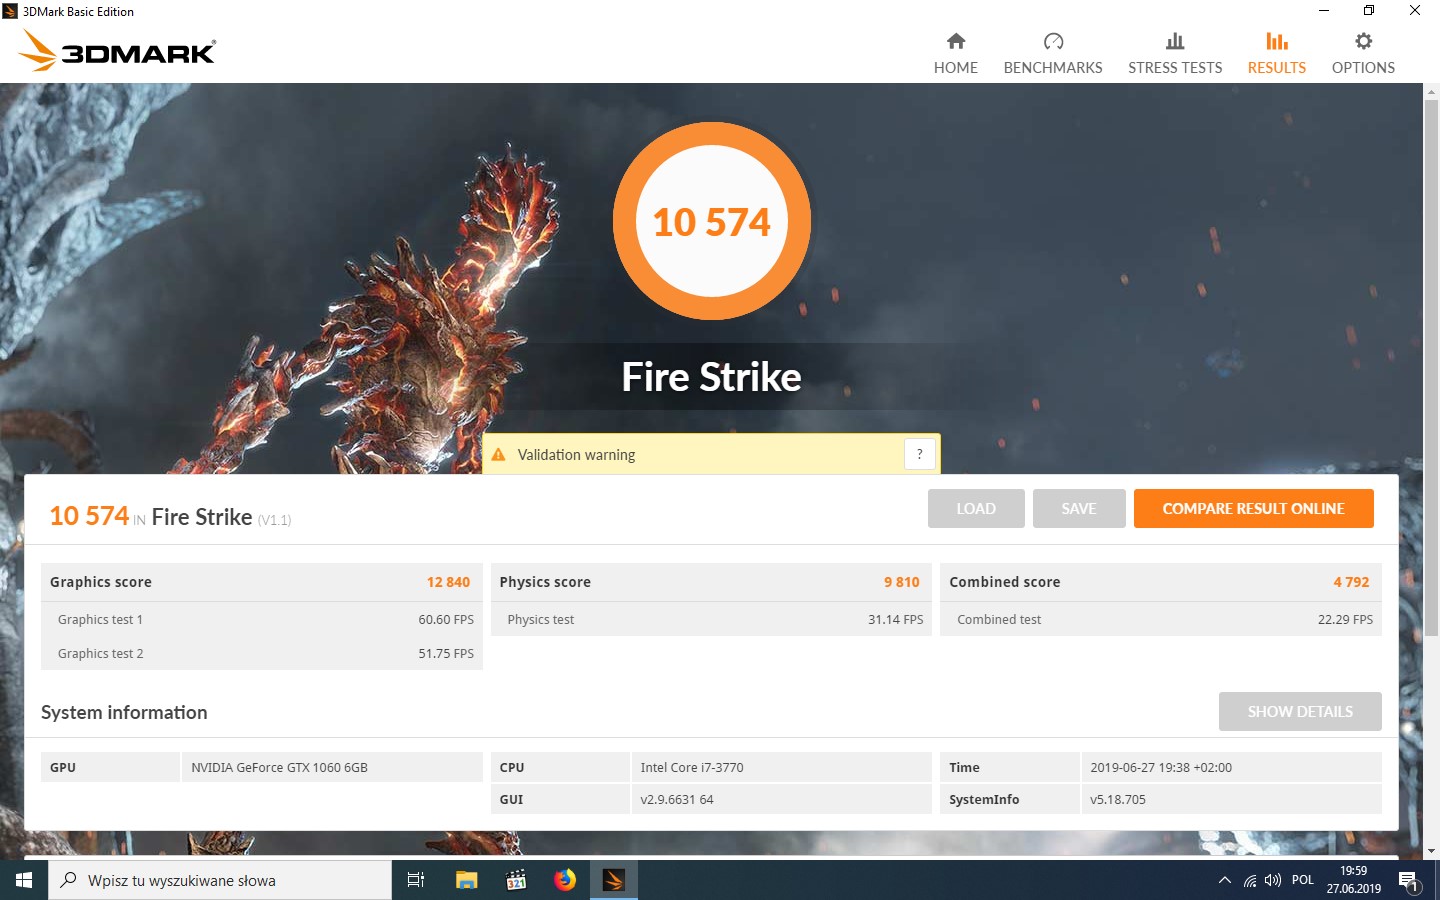Click the Fire Strike title on banner
Viewport: 1440px width, 900px height.
(712, 377)
